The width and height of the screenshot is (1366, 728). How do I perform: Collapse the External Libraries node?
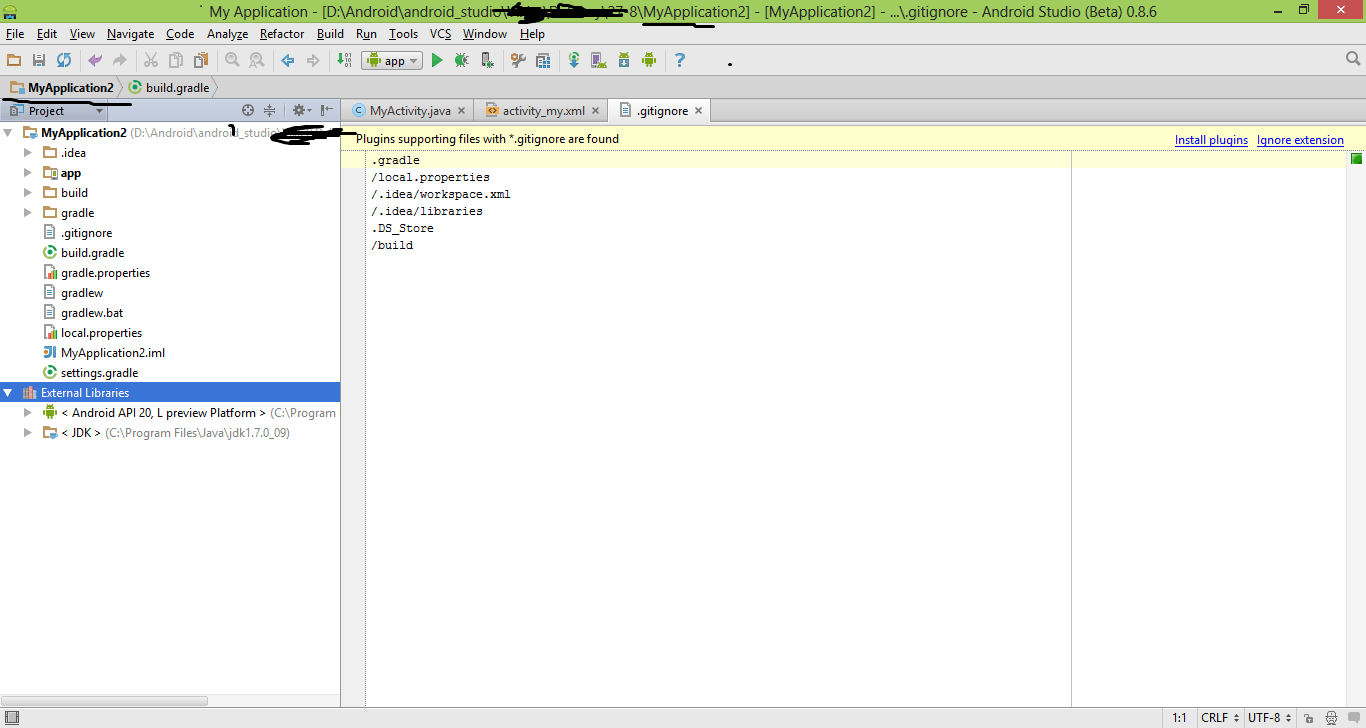pyautogui.click(x=8, y=392)
